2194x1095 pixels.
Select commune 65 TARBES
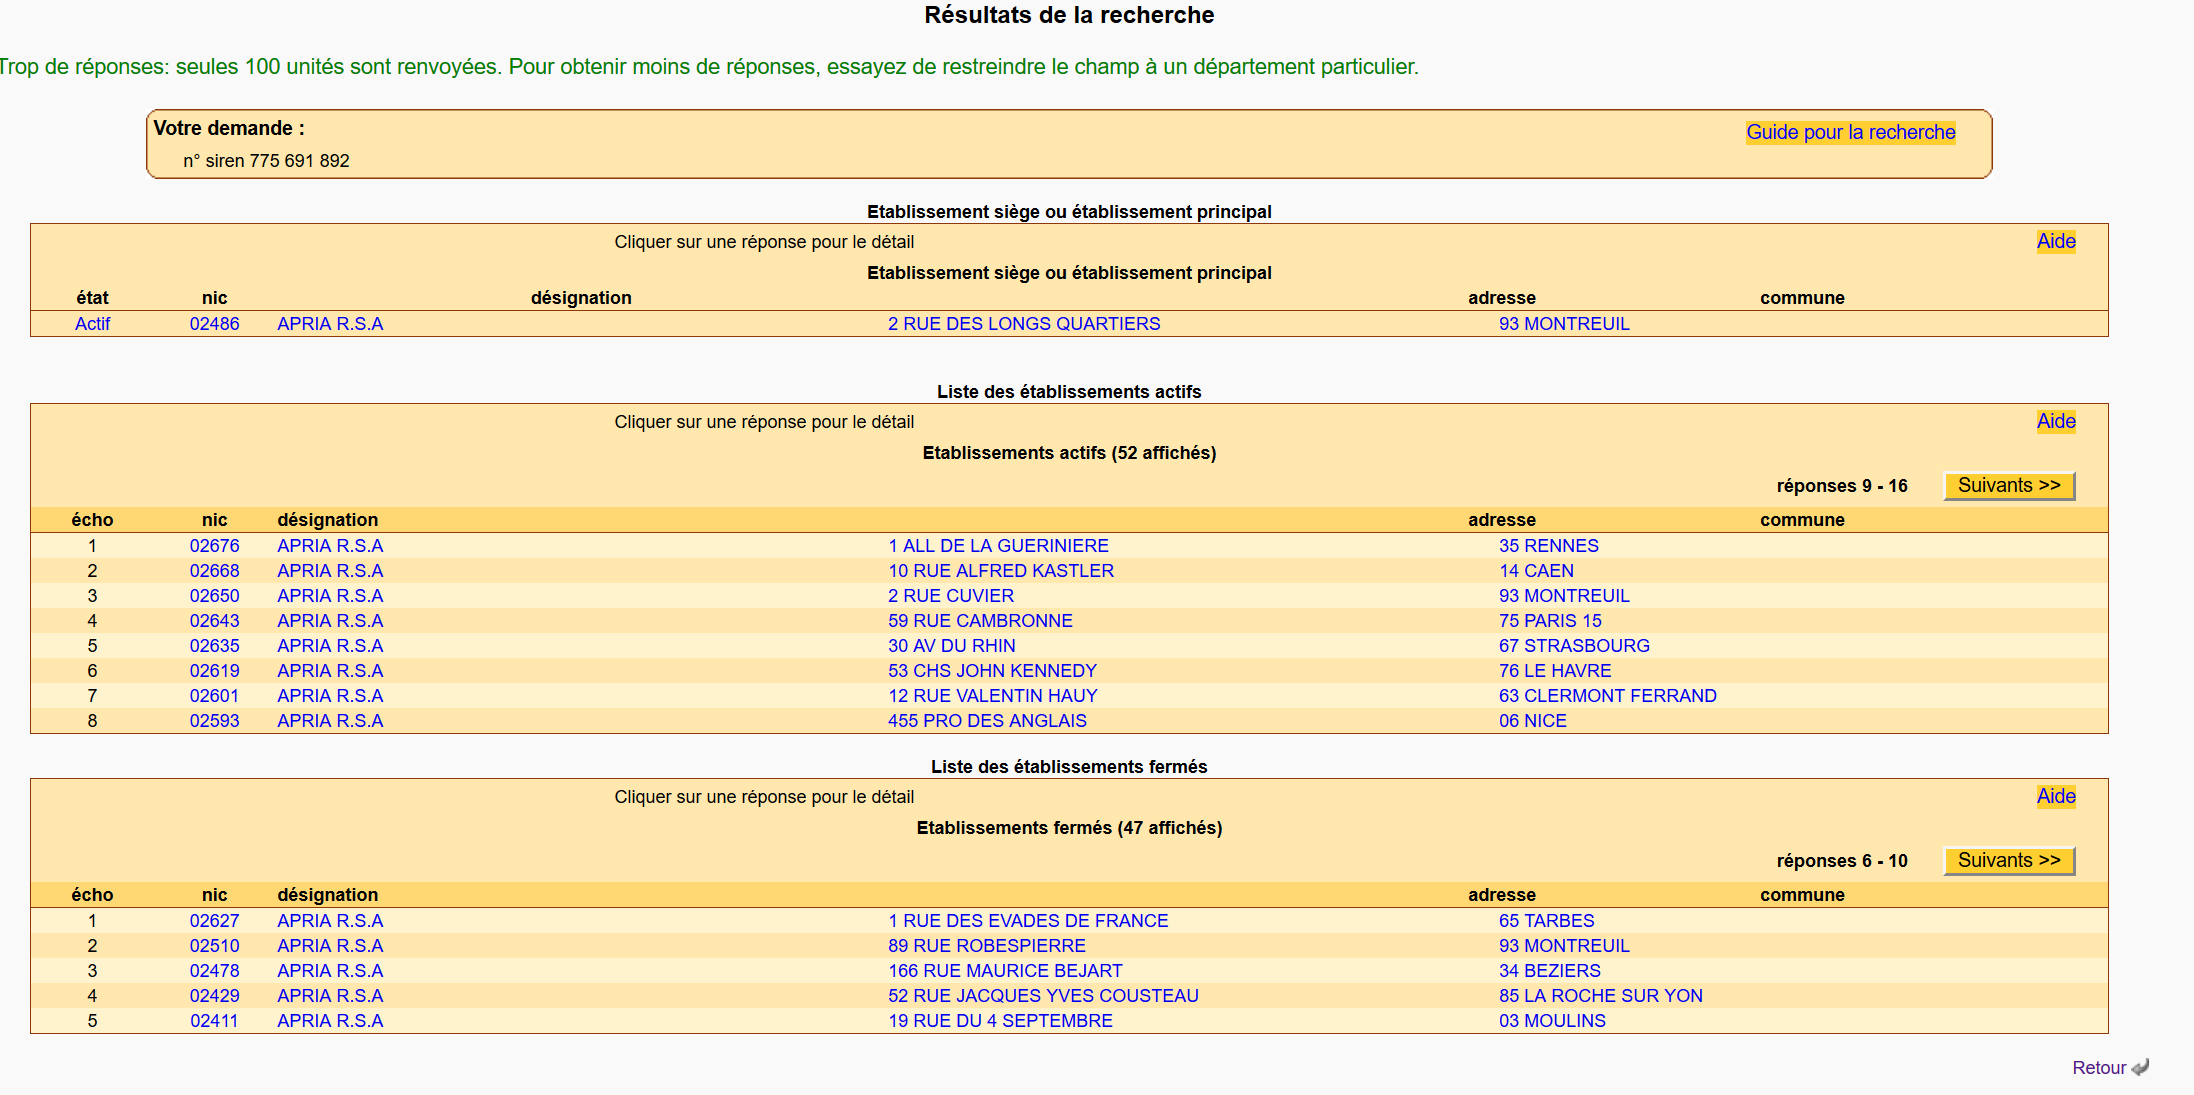[1546, 920]
